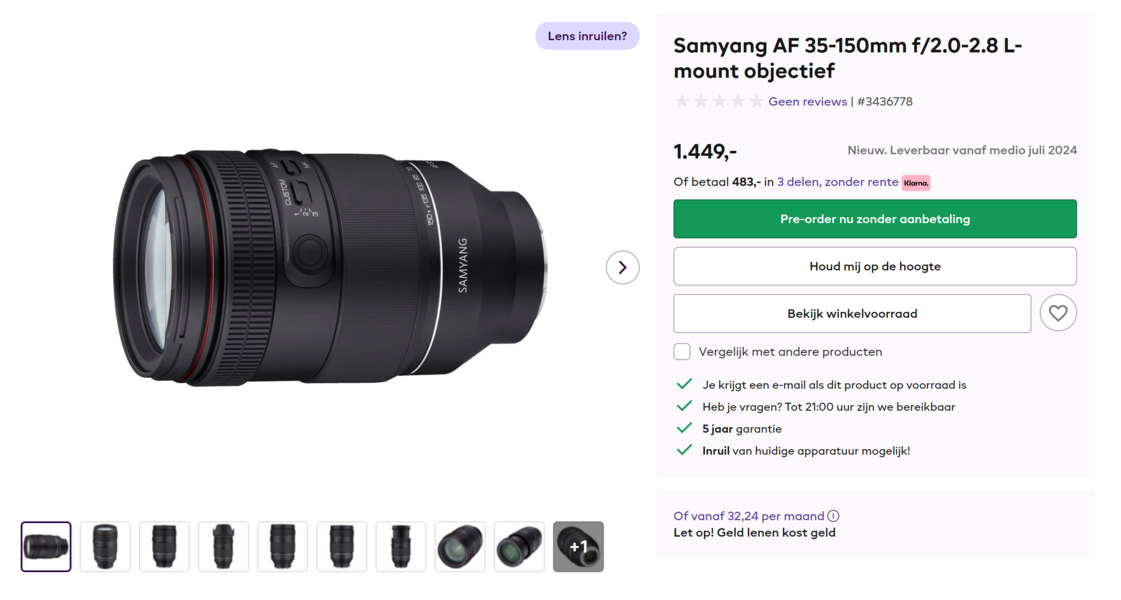Expand the '+1' more images thumbnail
Screen dimensions: 1121x600
tap(578, 547)
